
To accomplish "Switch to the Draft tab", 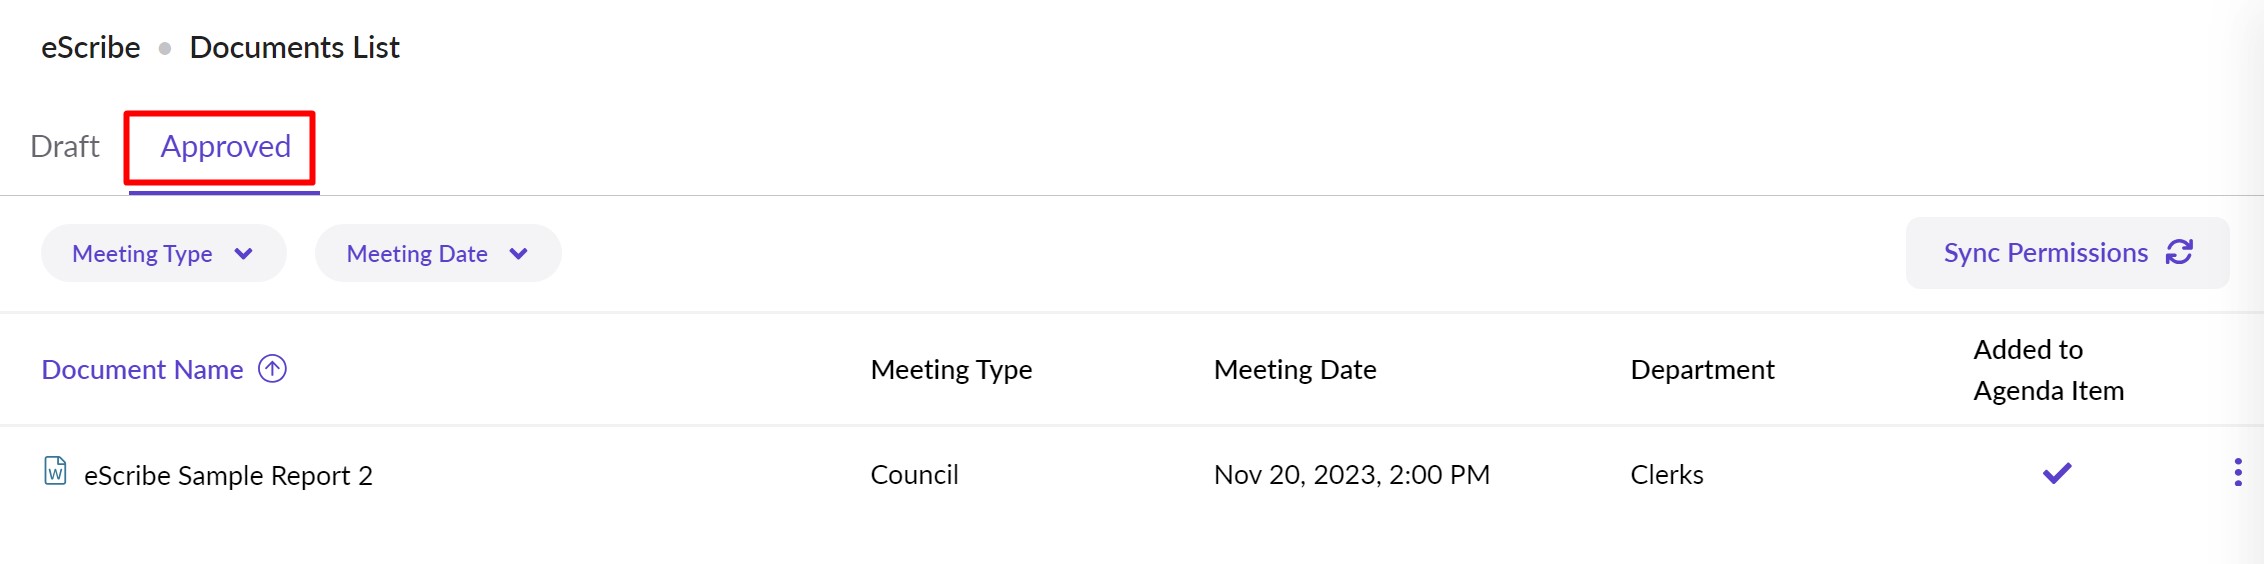I will pyautogui.click(x=65, y=147).
